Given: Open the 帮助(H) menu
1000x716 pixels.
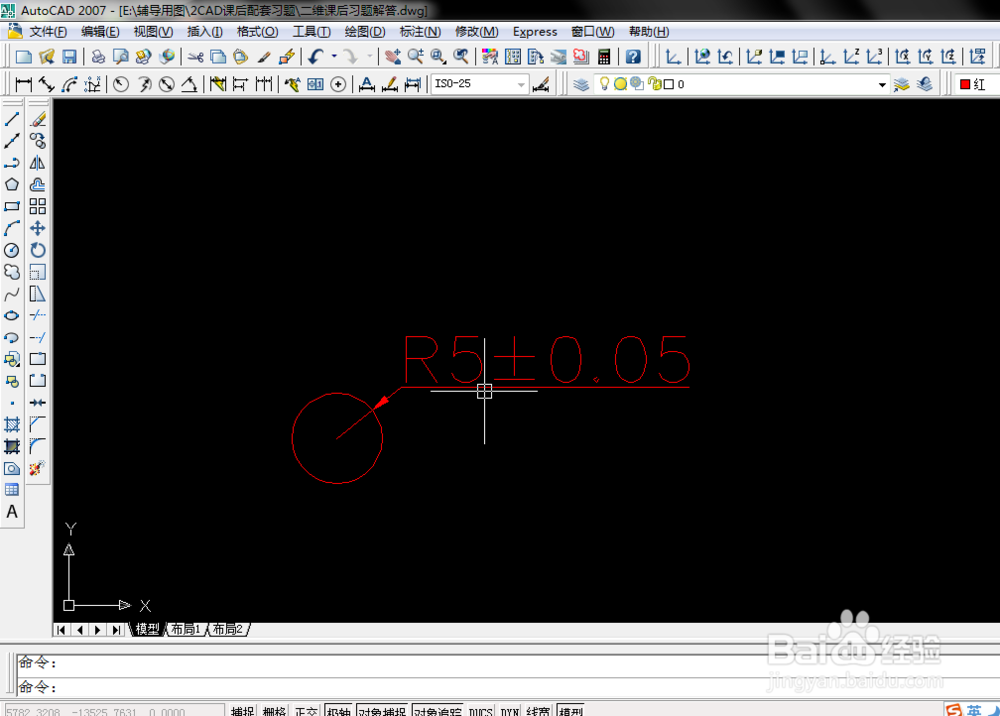Looking at the screenshot, I should [649, 32].
